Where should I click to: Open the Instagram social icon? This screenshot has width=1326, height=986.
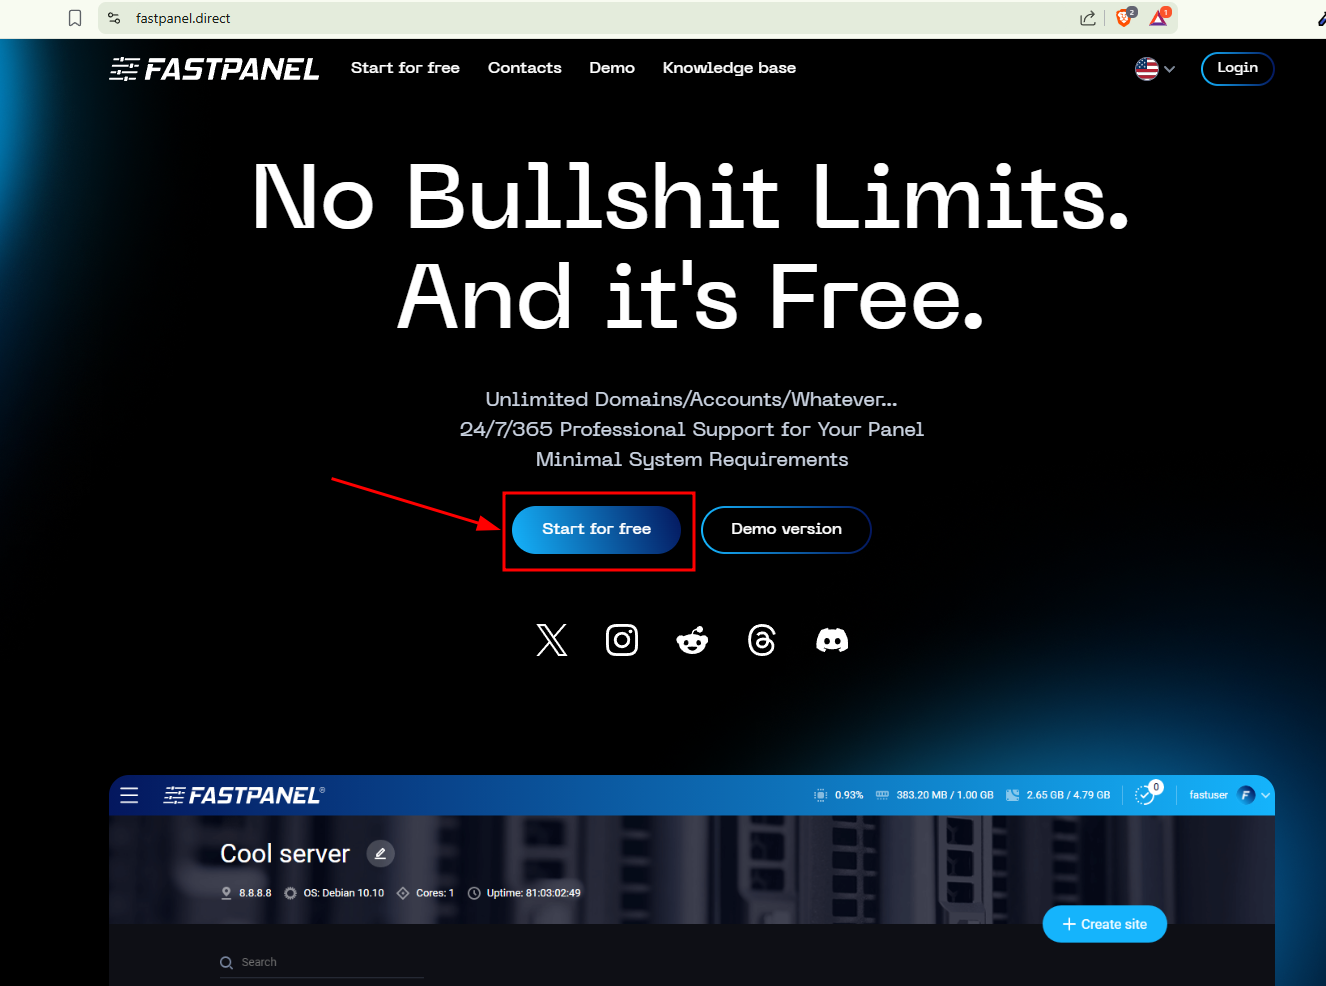622,640
